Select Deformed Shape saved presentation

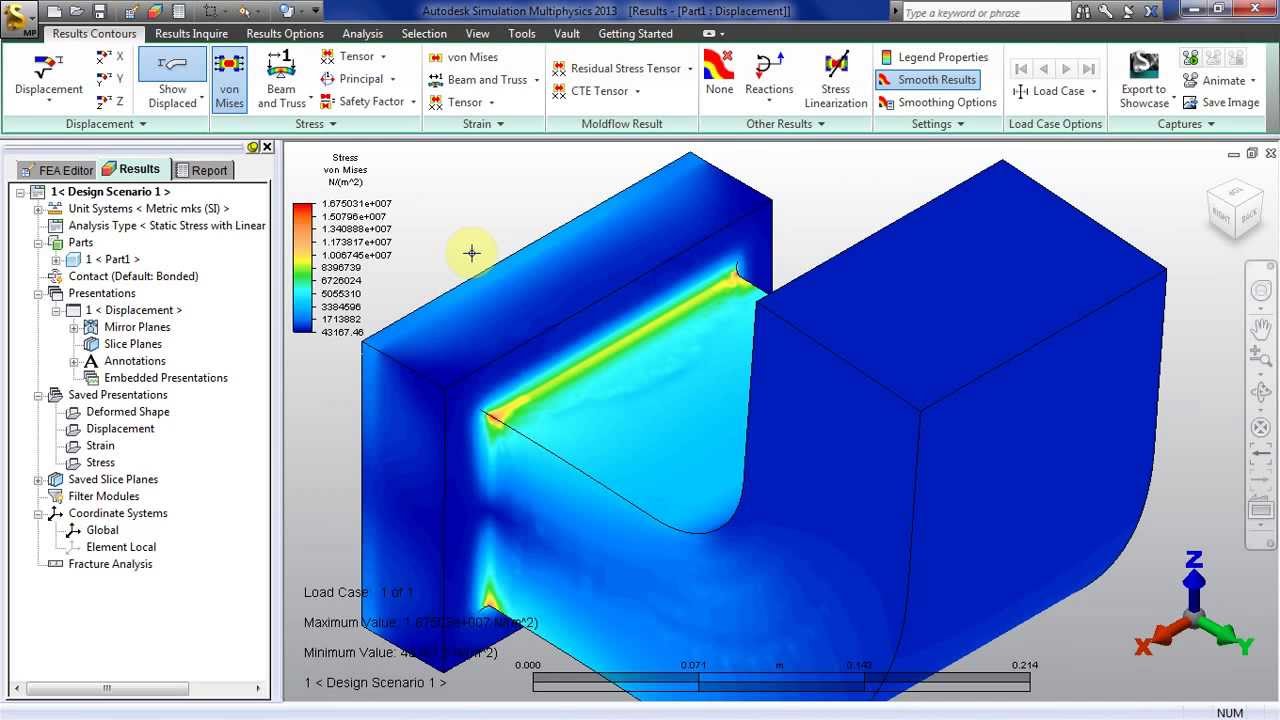[x=127, y=412]
